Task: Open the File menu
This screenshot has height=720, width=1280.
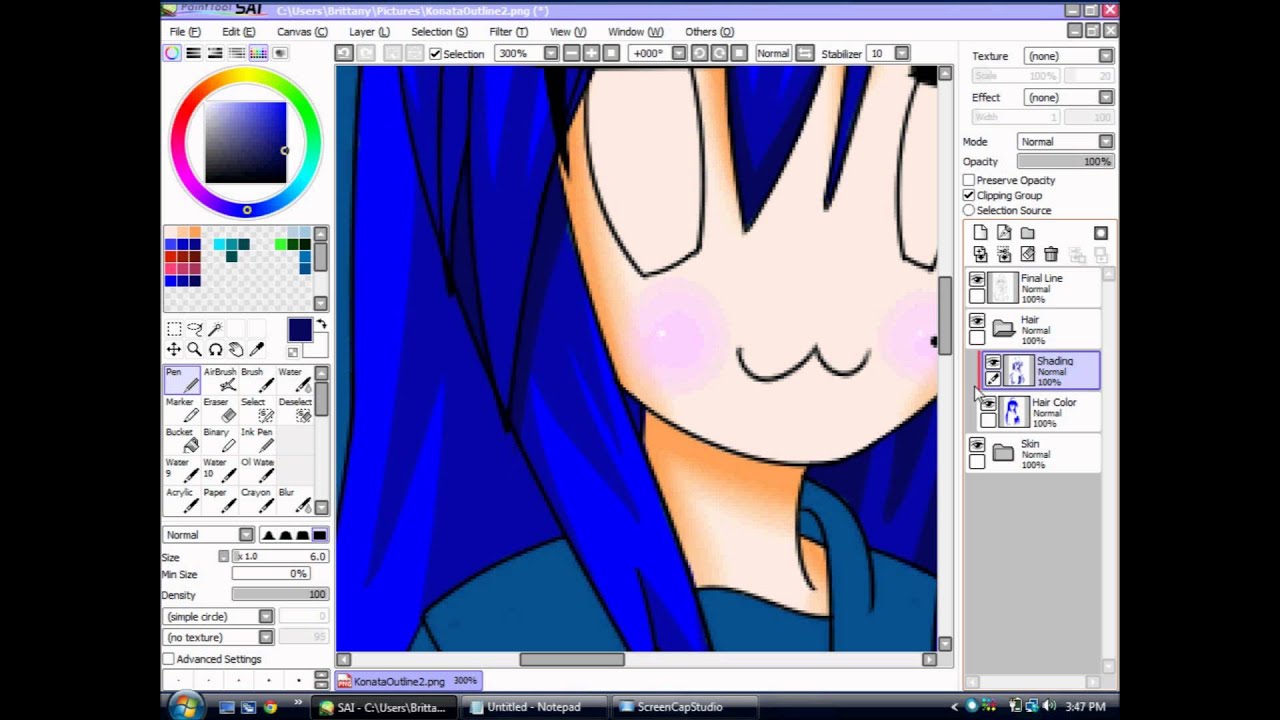Action: [184, 32]
